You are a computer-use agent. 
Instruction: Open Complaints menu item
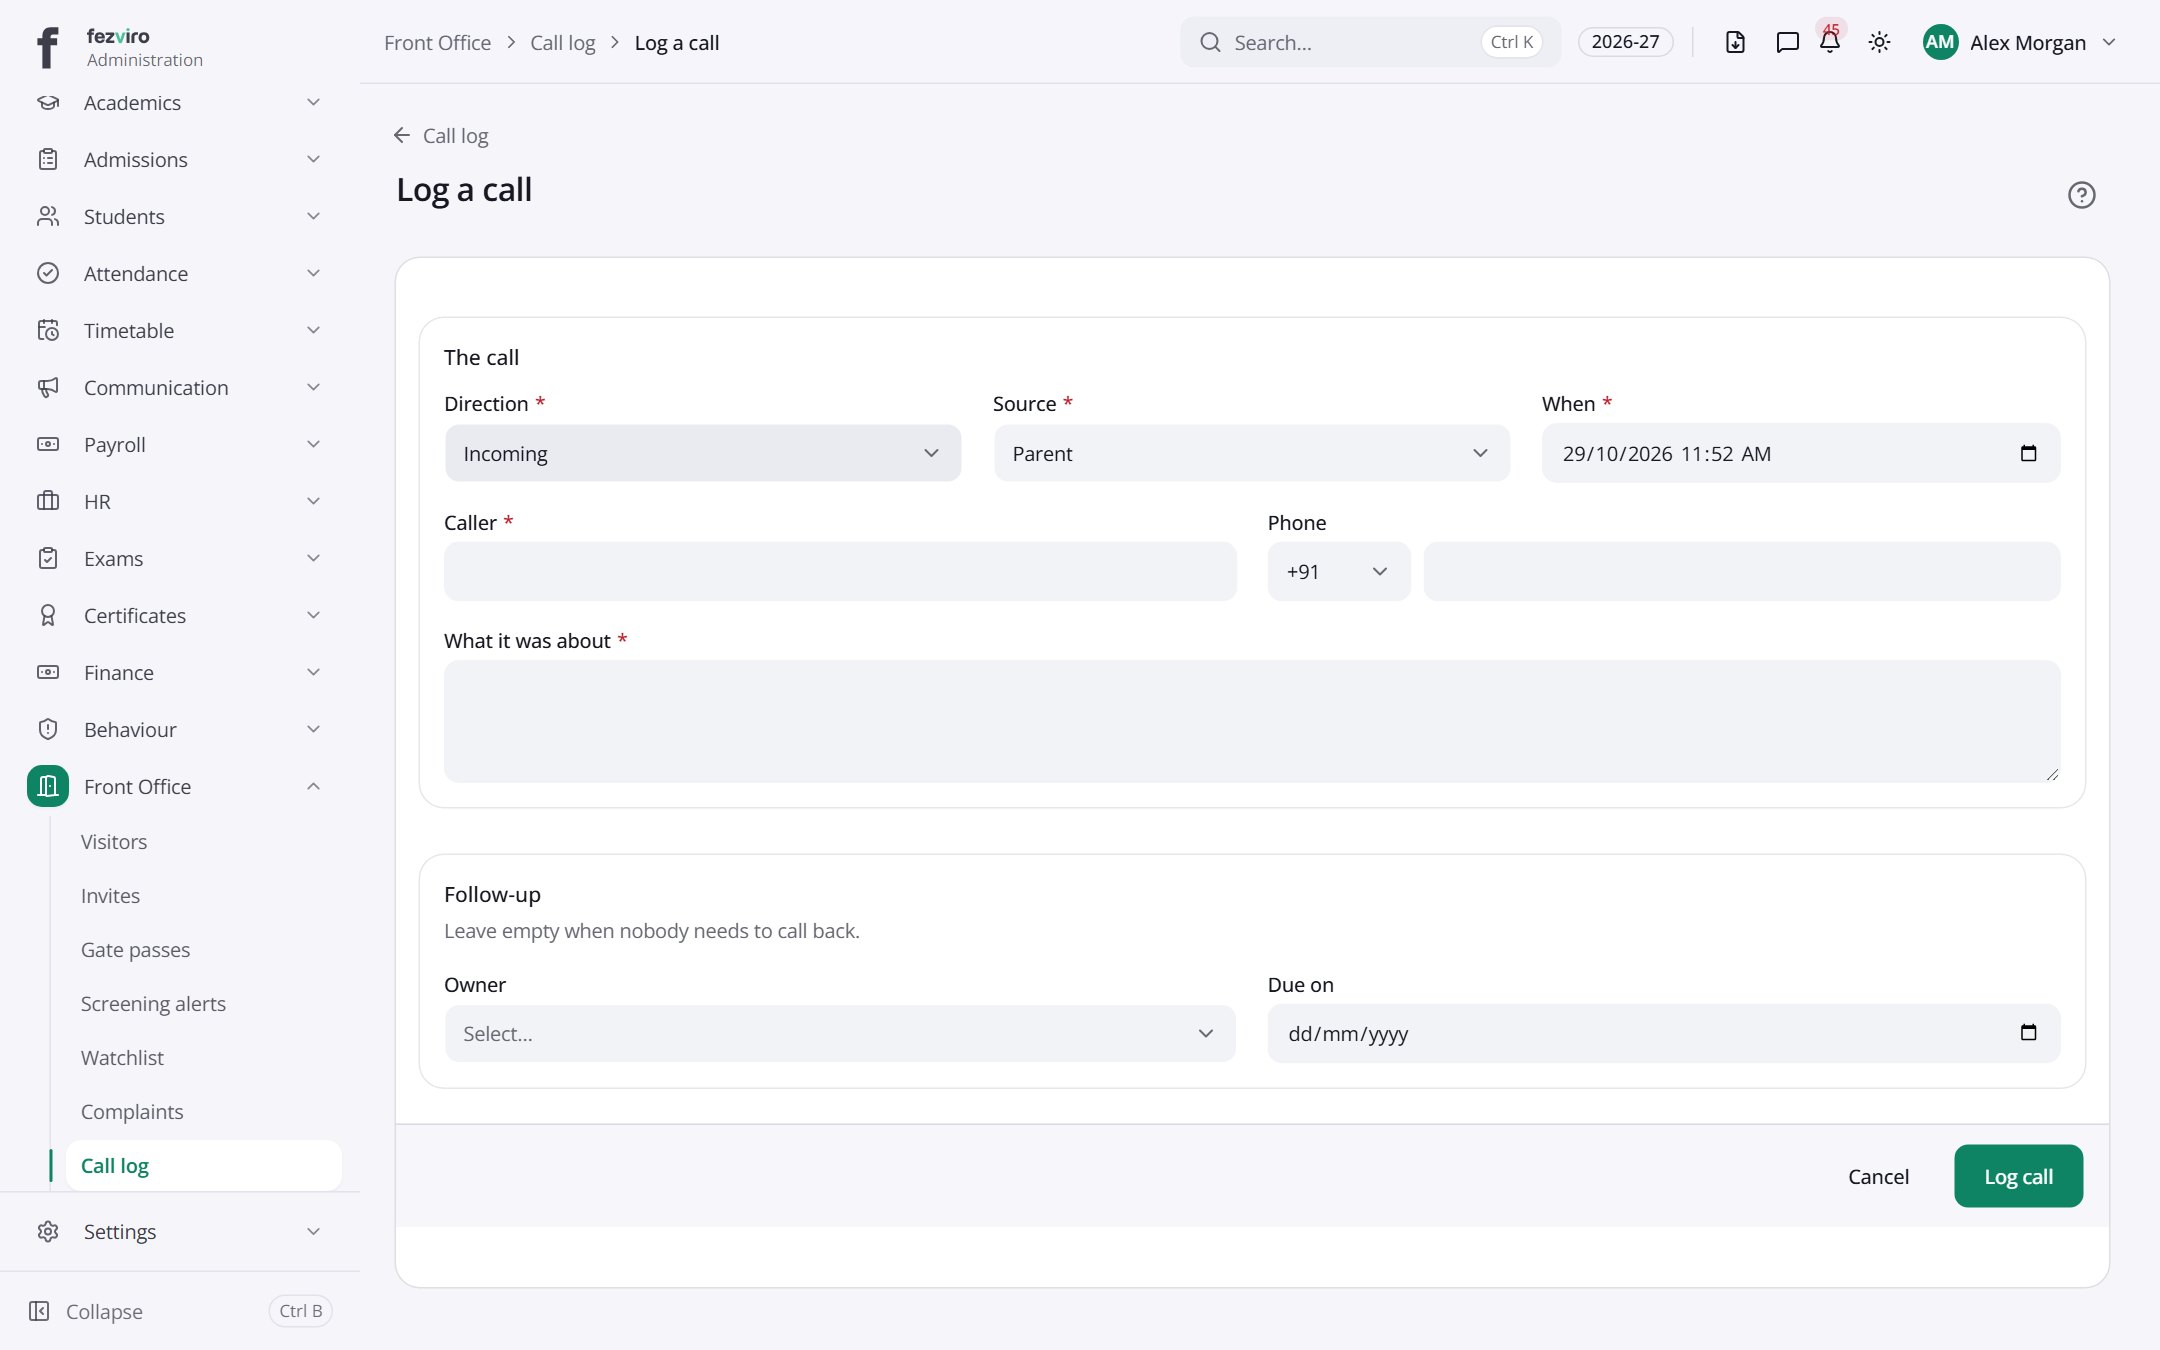(x=132, y=1112)
